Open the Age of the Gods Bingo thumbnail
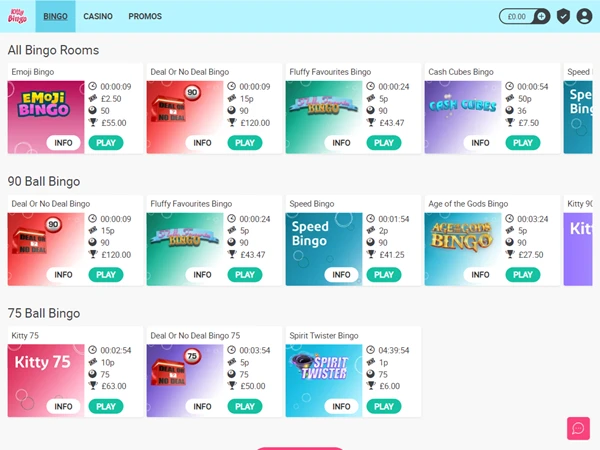The height and width of the screenshot is (450, 600). click(x=463, y=249)
